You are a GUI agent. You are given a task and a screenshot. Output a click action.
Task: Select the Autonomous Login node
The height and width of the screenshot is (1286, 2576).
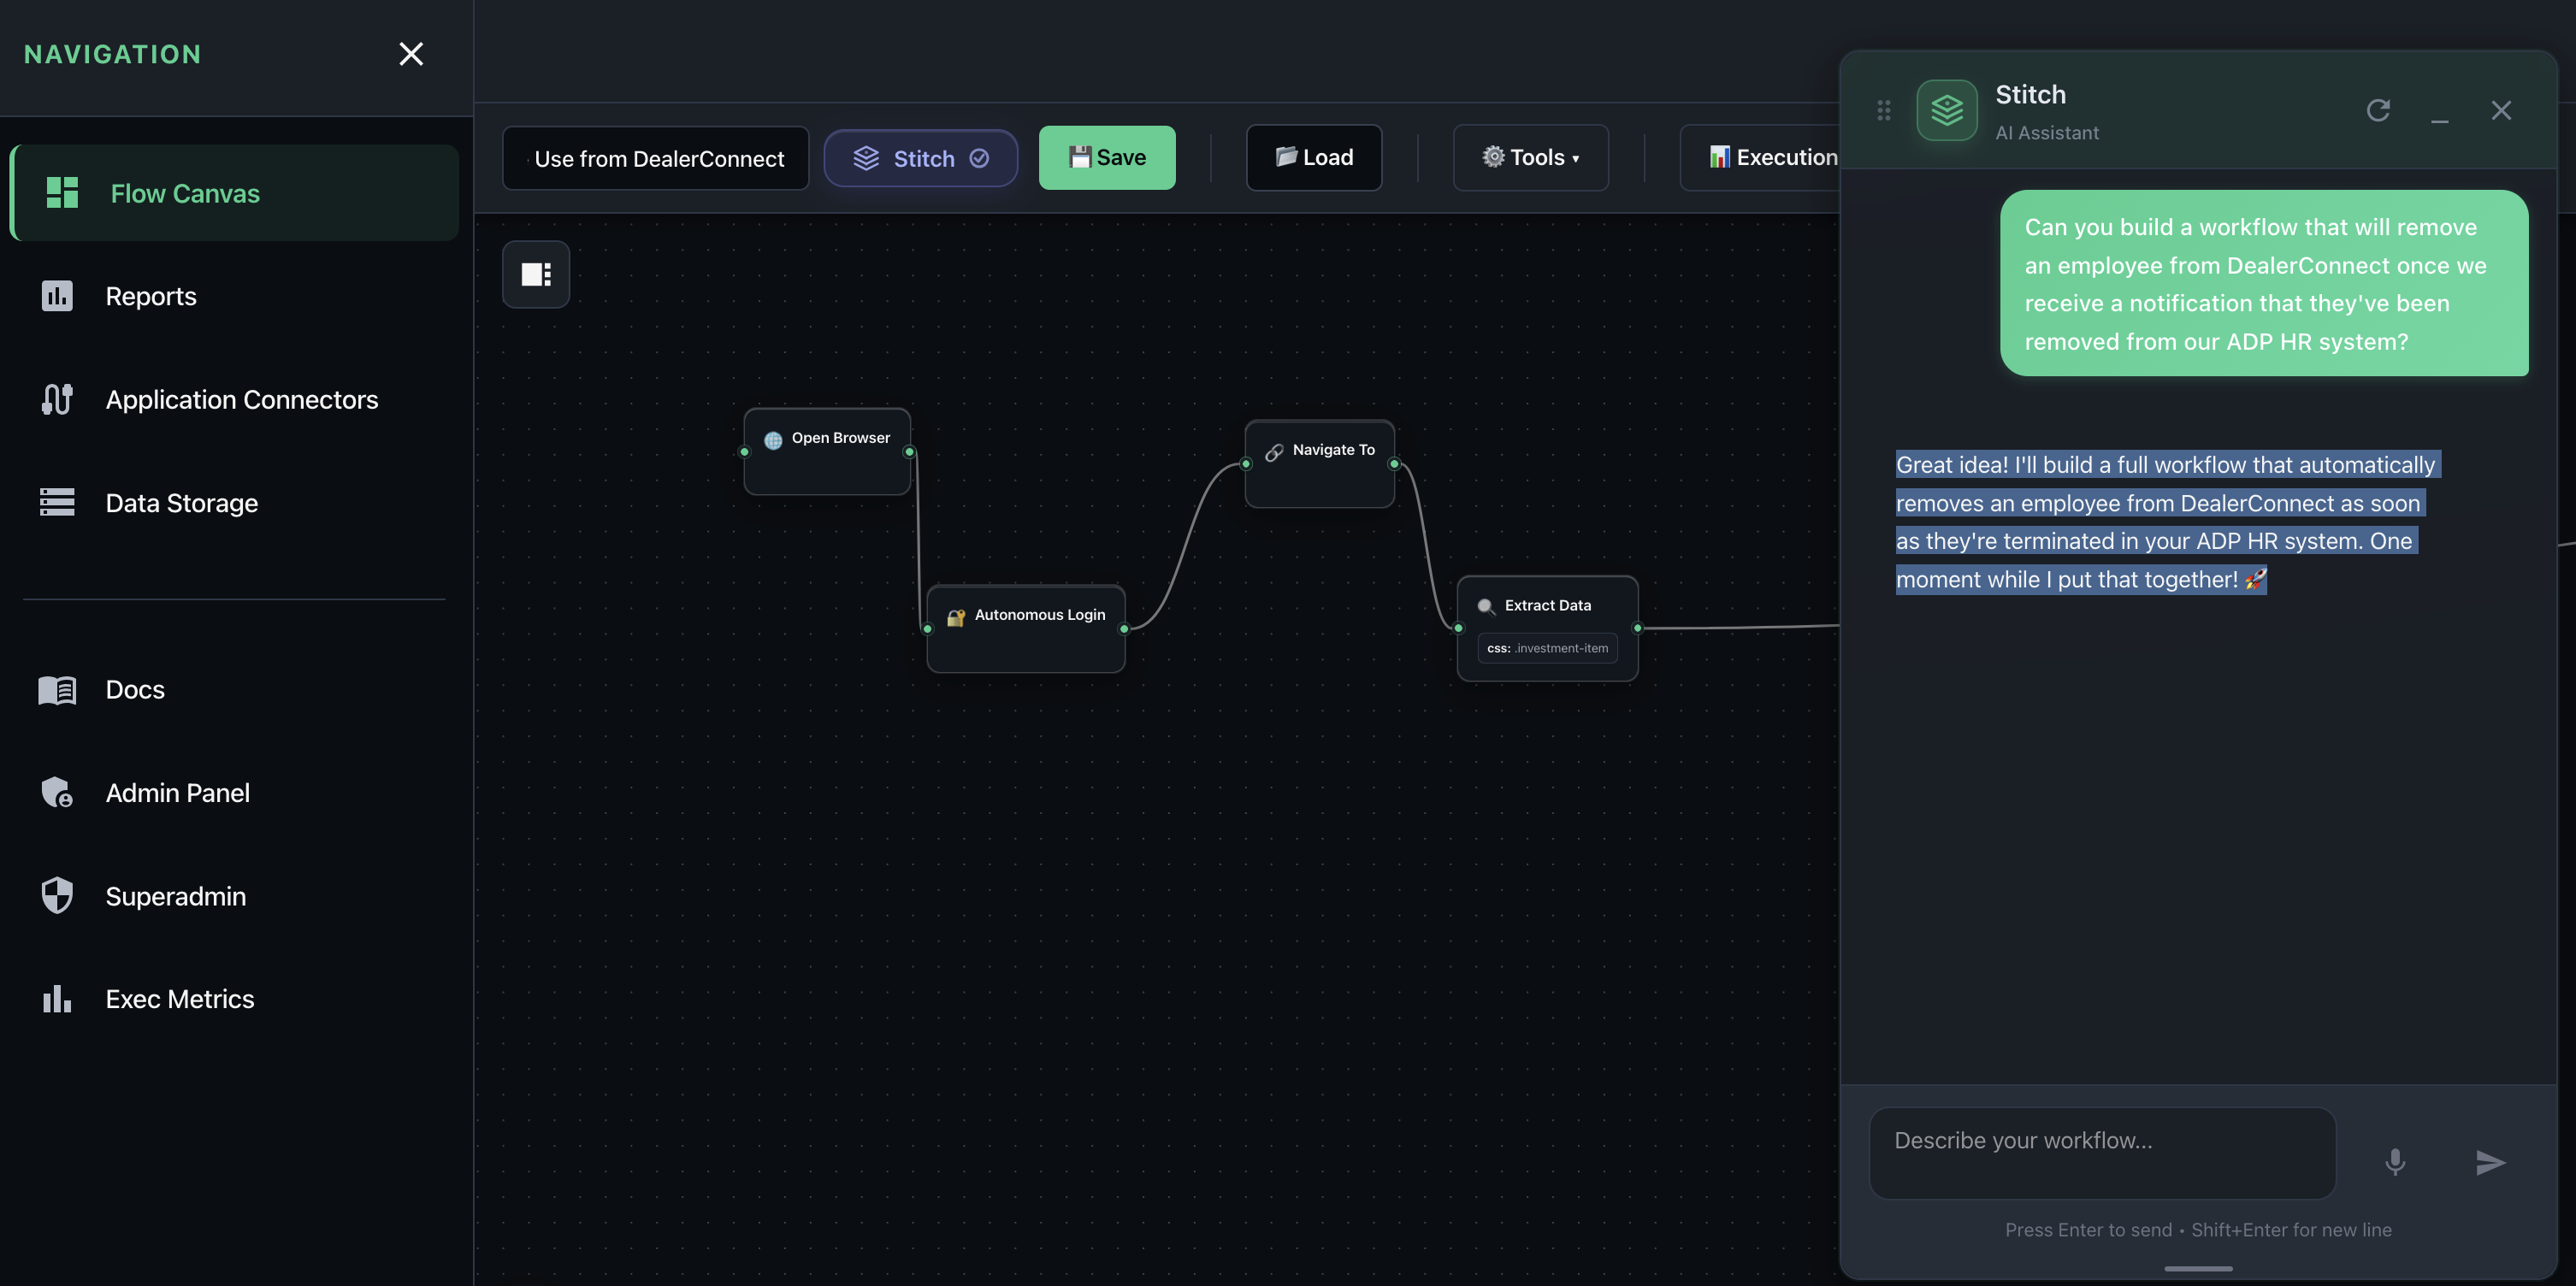click(x=1026, y=628)
